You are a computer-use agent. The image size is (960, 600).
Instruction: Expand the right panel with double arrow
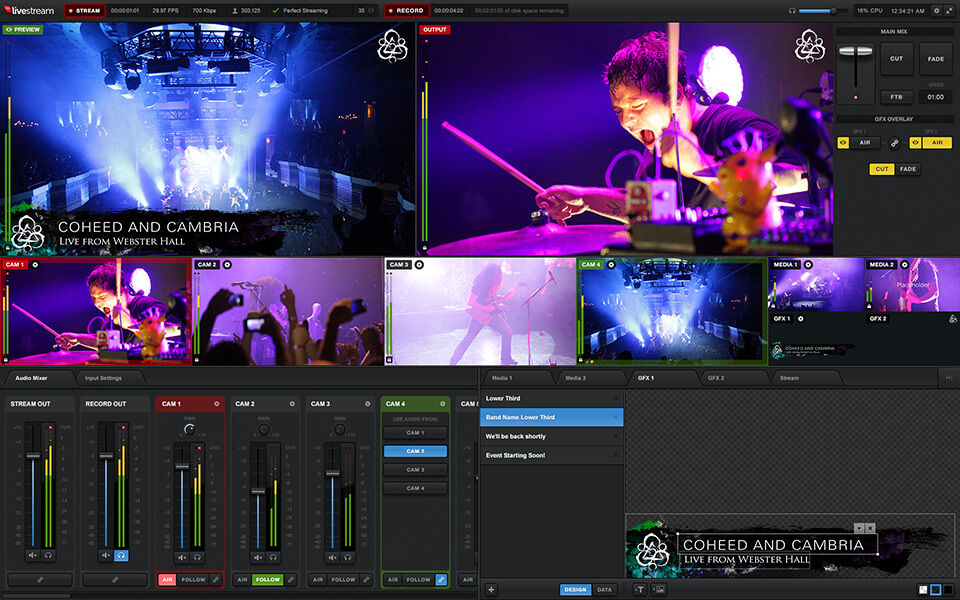[x=949, y=378]
